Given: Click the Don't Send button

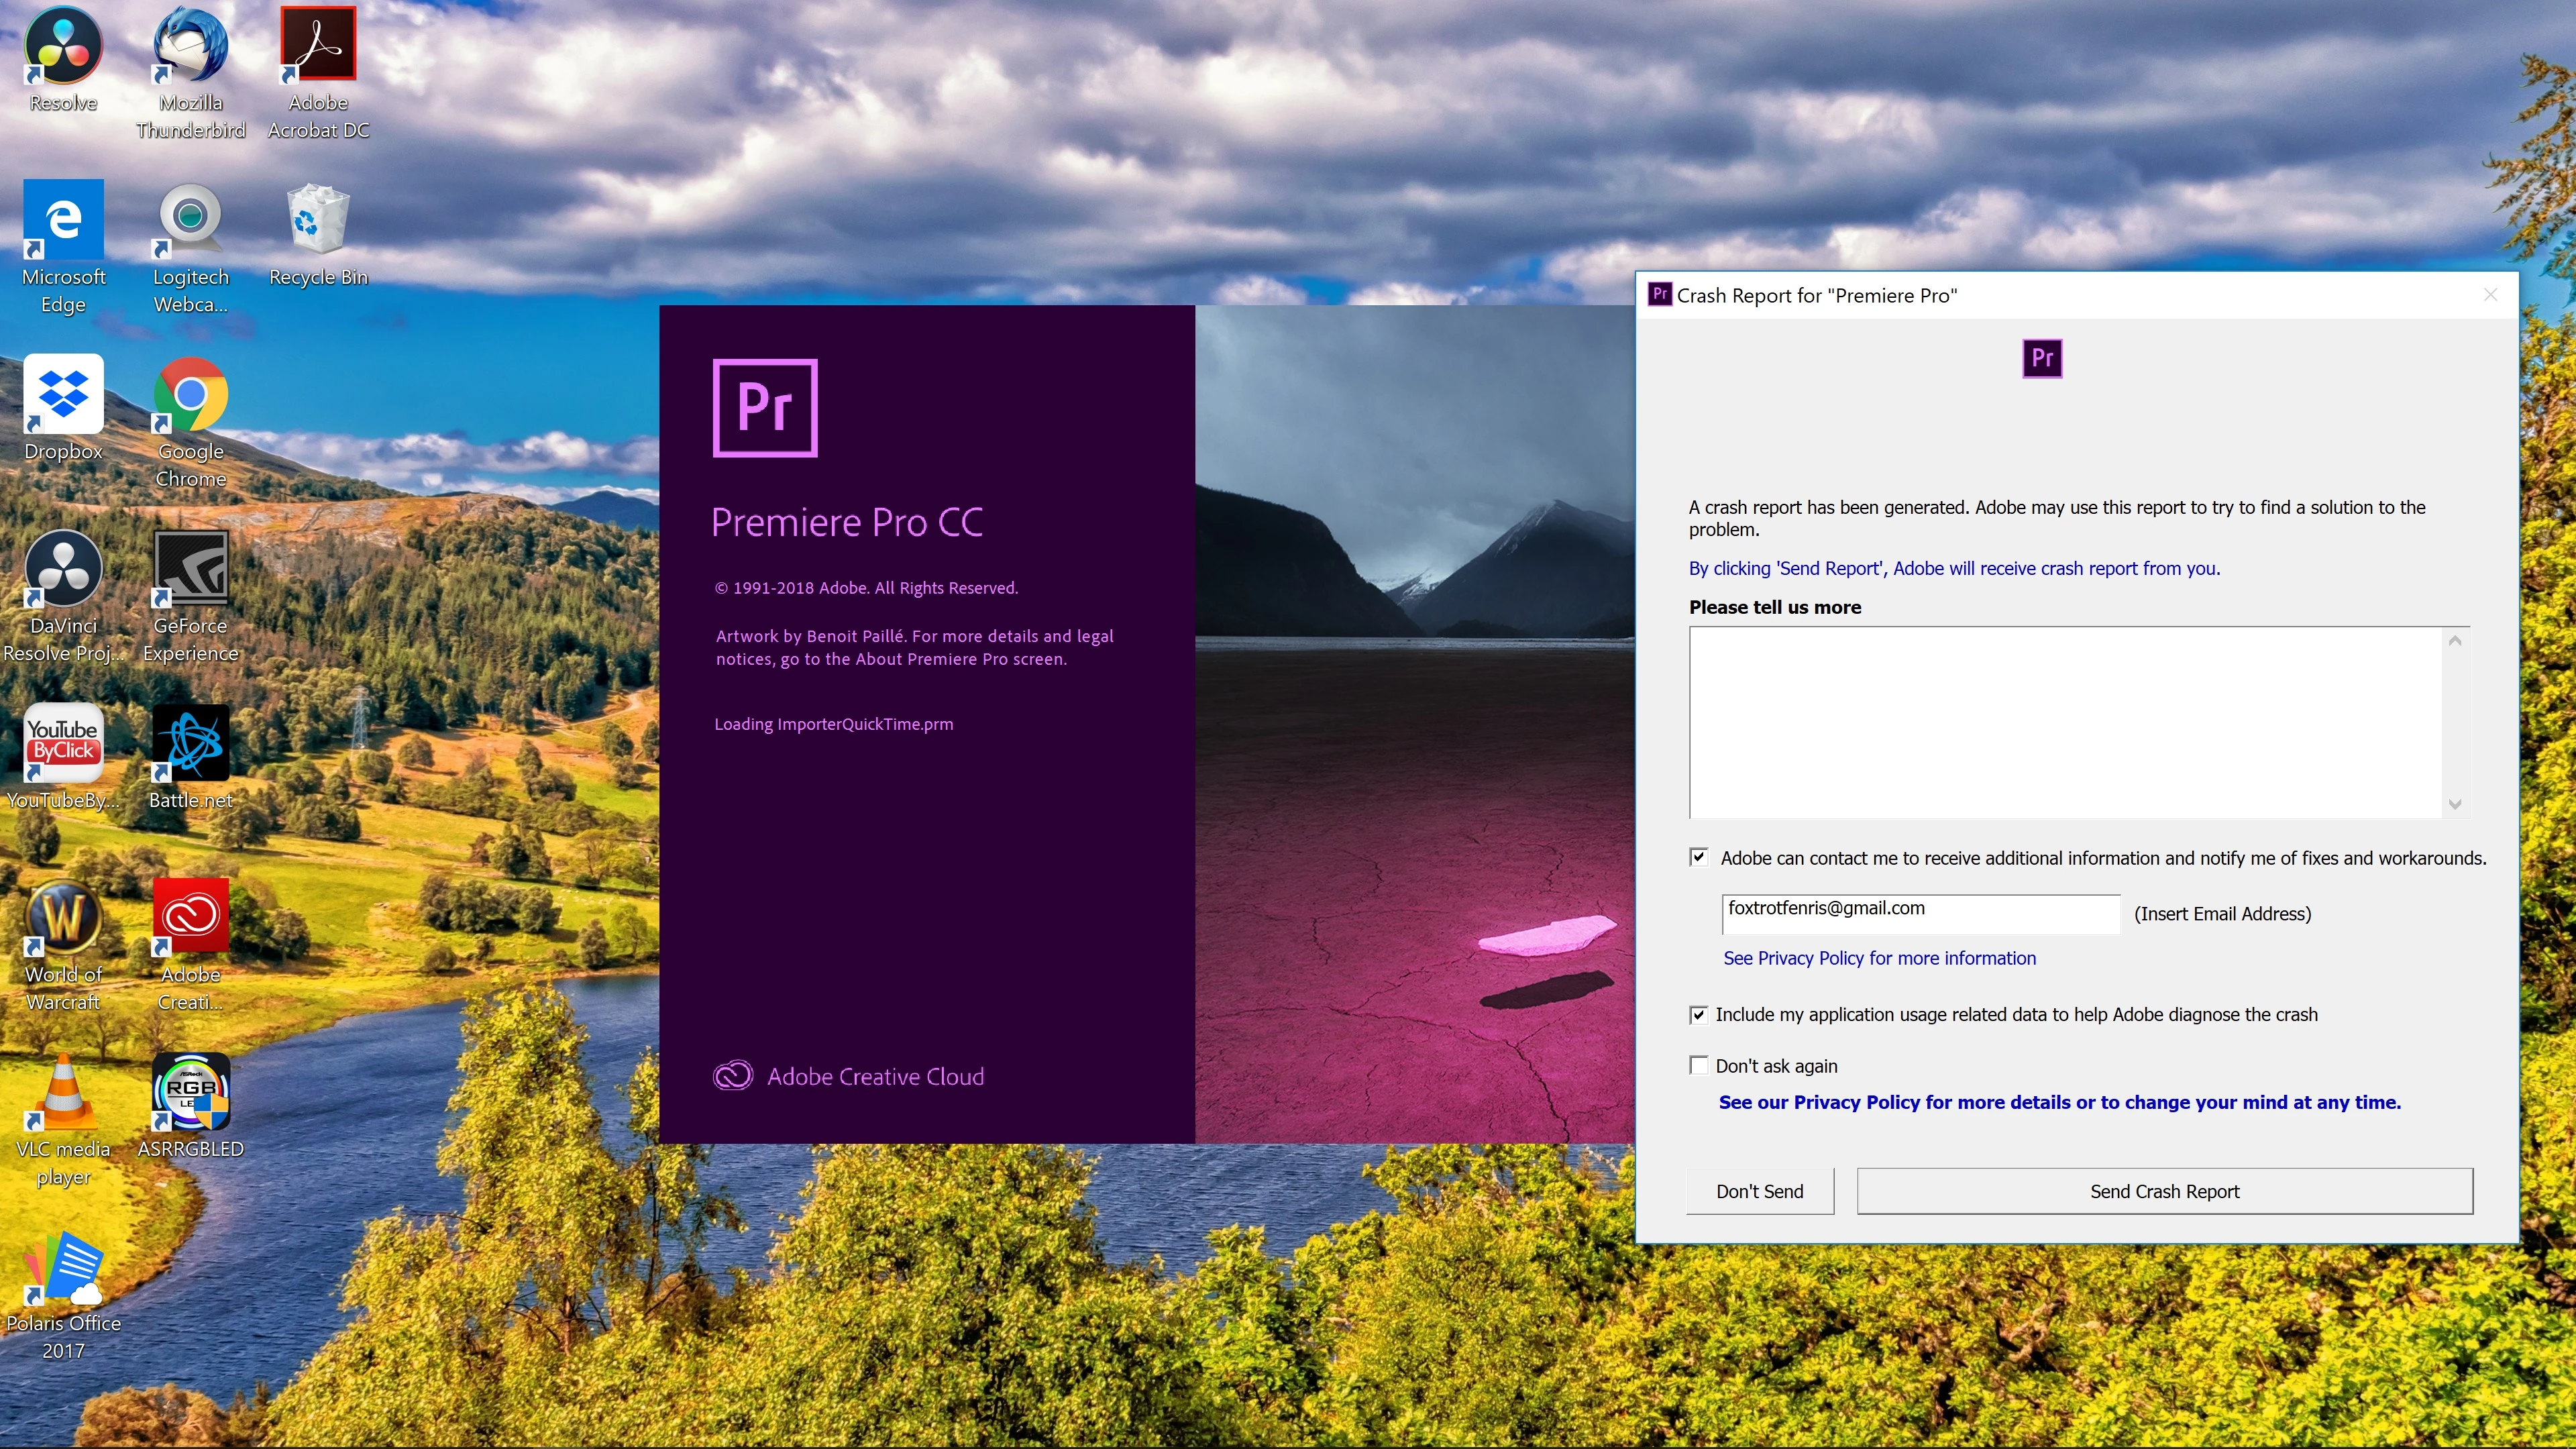Looking at the screenshot, I should click(1759, 1191).
